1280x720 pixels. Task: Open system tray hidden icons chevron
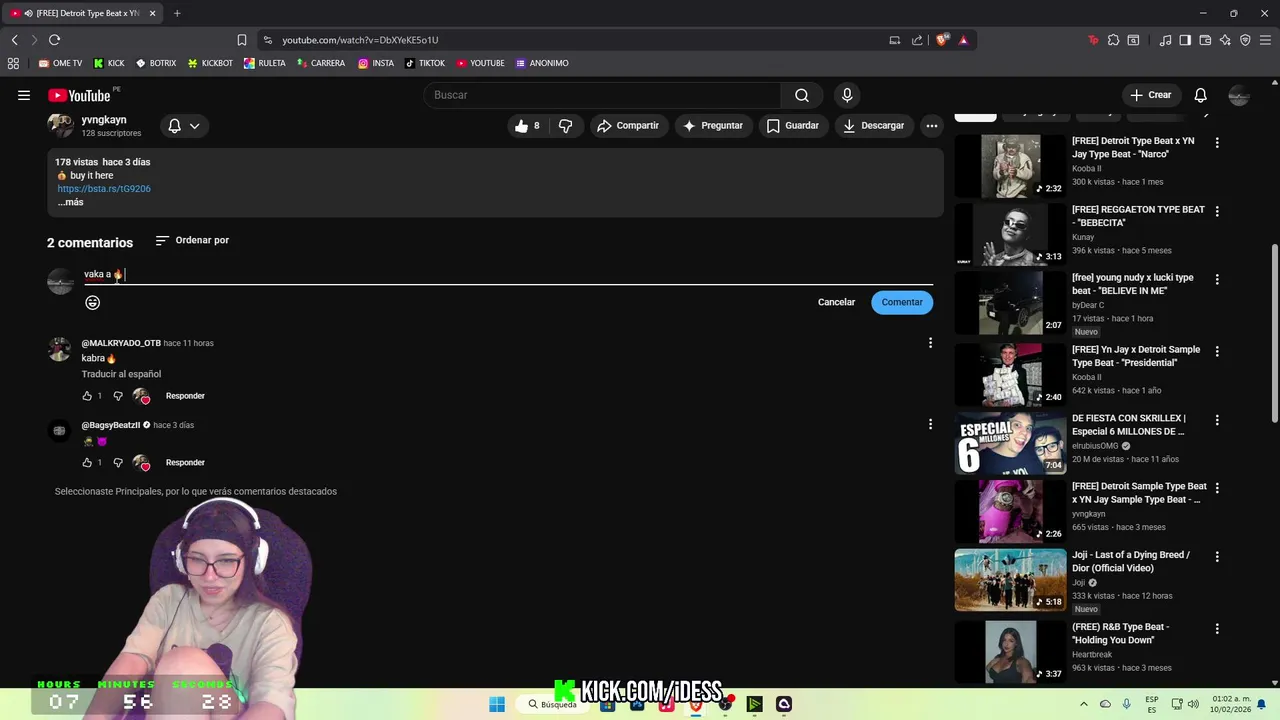tap(1084, 704)
